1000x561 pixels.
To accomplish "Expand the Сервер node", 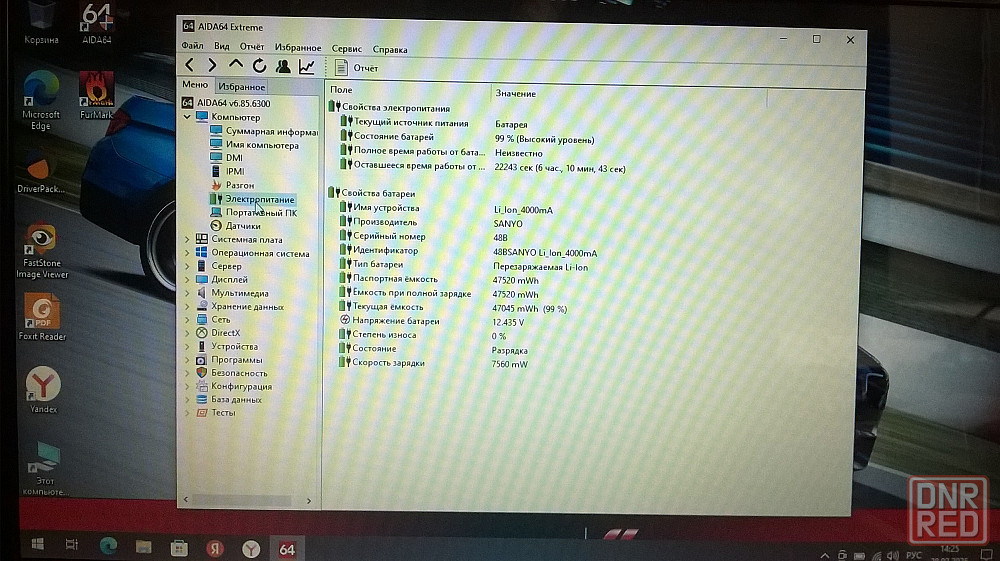I will [x=187, y=266].
